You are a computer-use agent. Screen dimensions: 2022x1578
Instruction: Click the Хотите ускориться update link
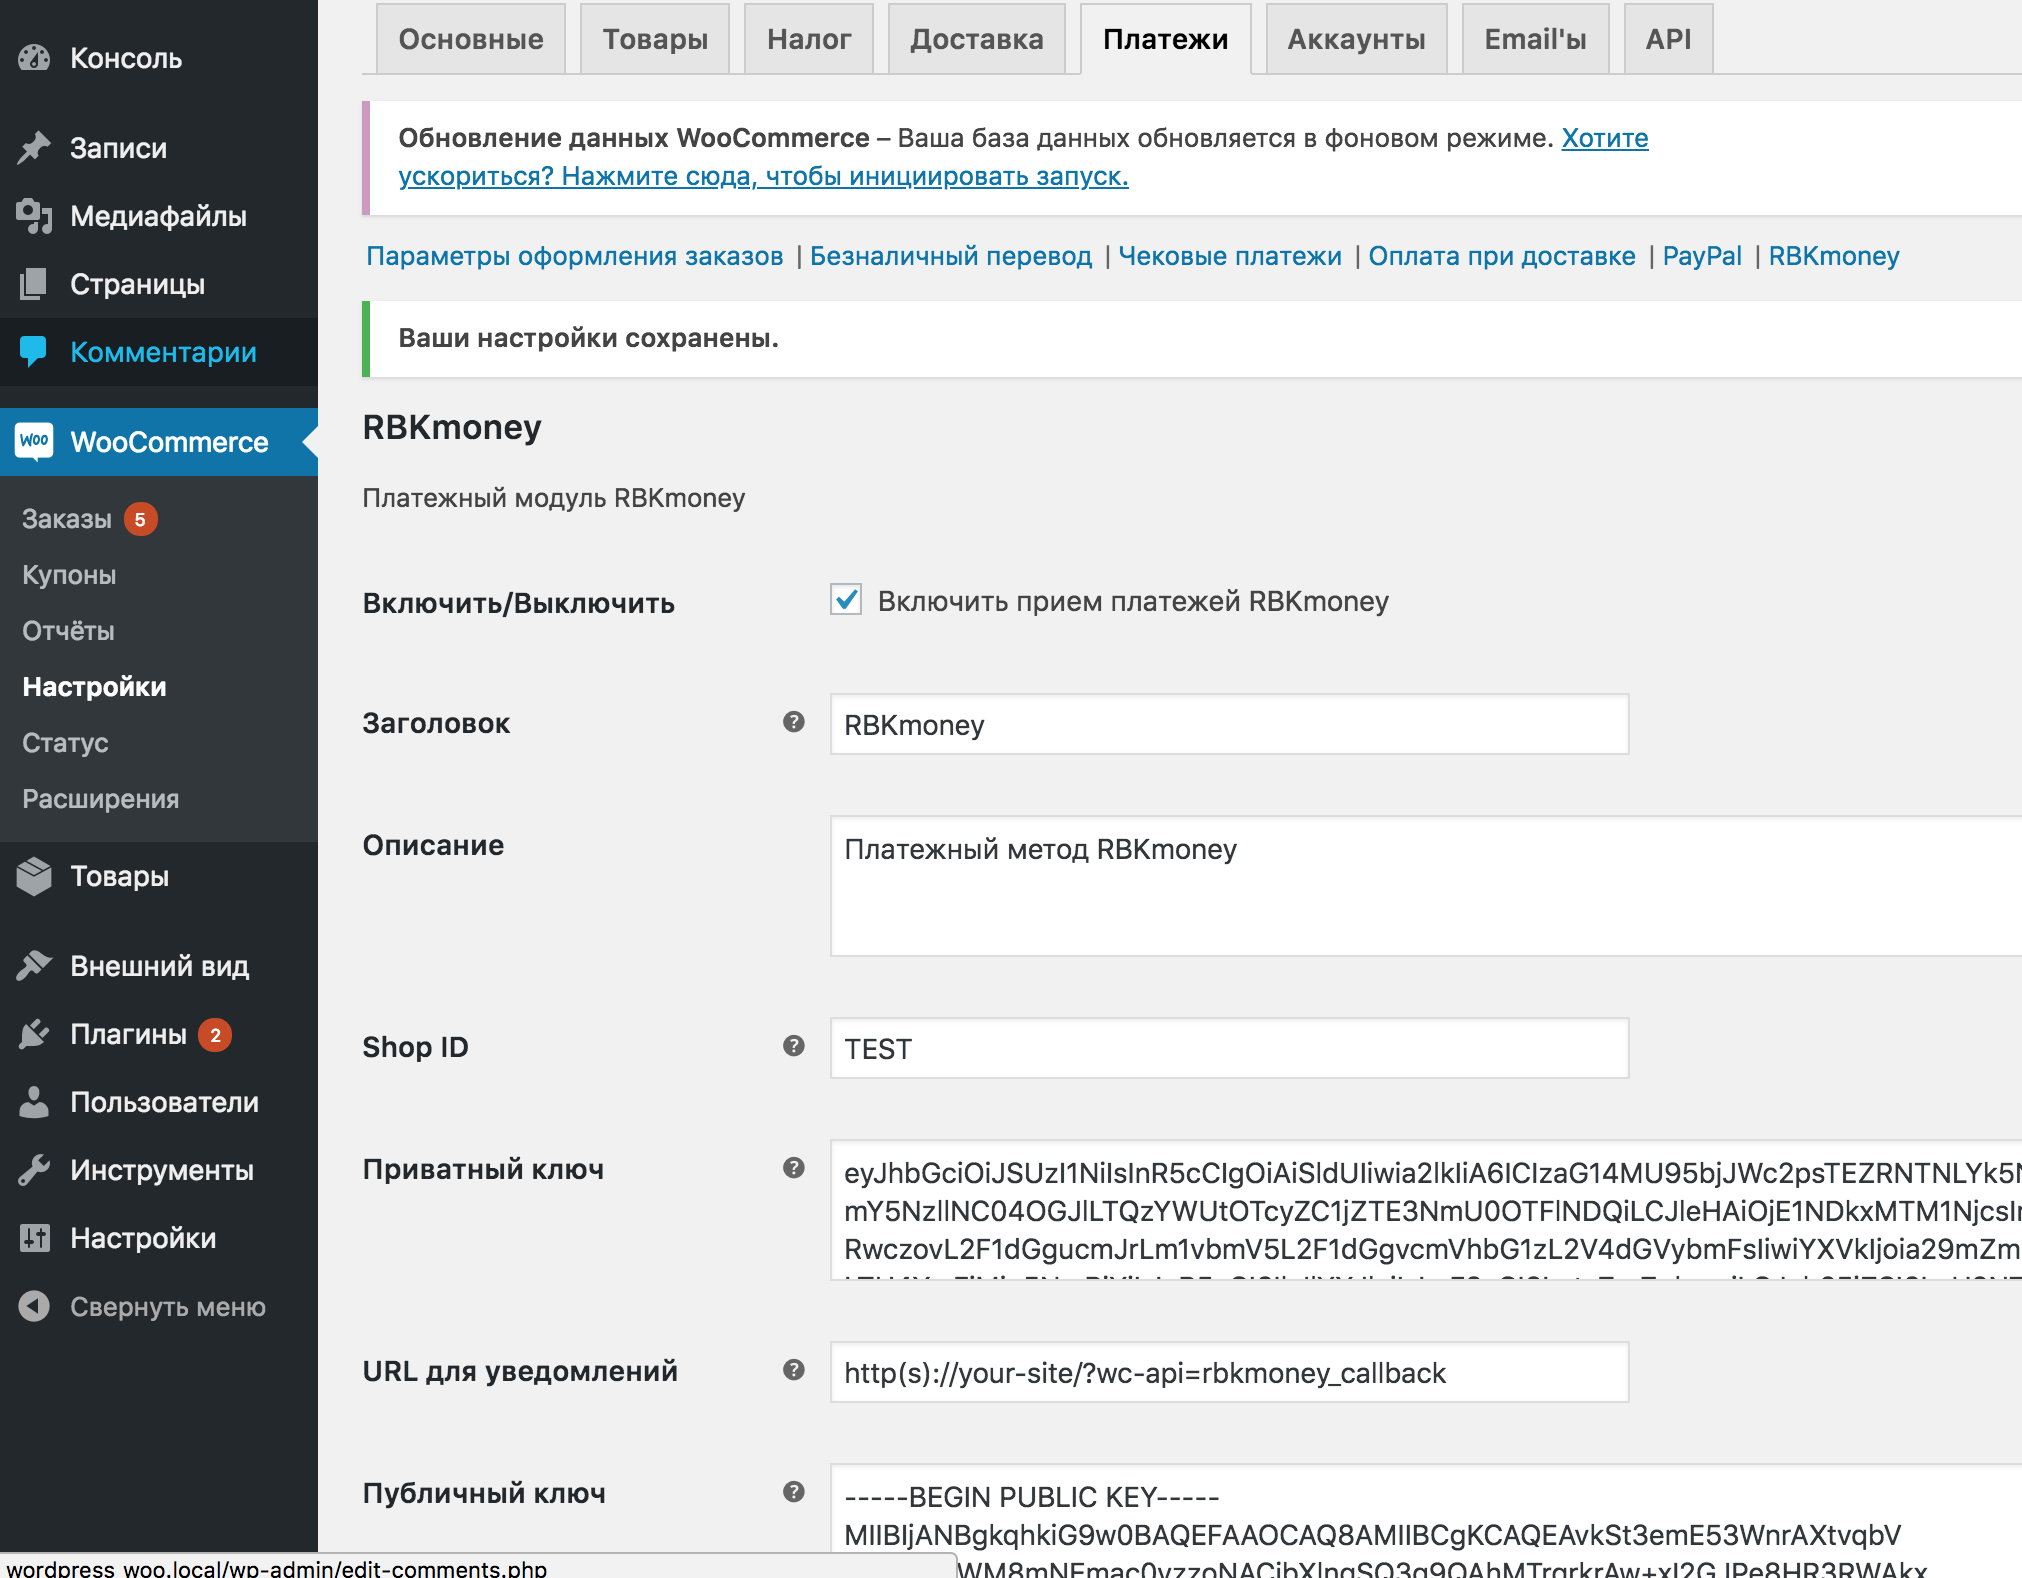pyautogui.click(x=763, y=176)
